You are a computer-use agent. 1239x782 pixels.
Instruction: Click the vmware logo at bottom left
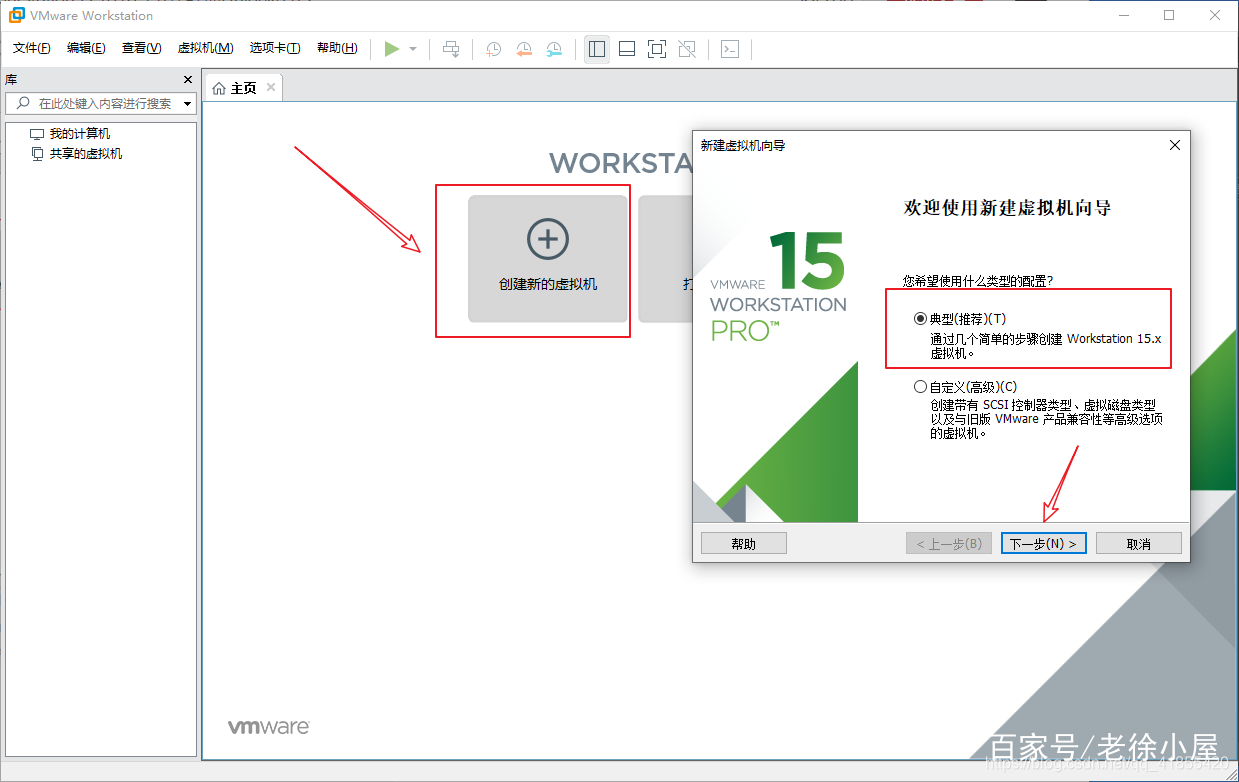pos(268,727)
